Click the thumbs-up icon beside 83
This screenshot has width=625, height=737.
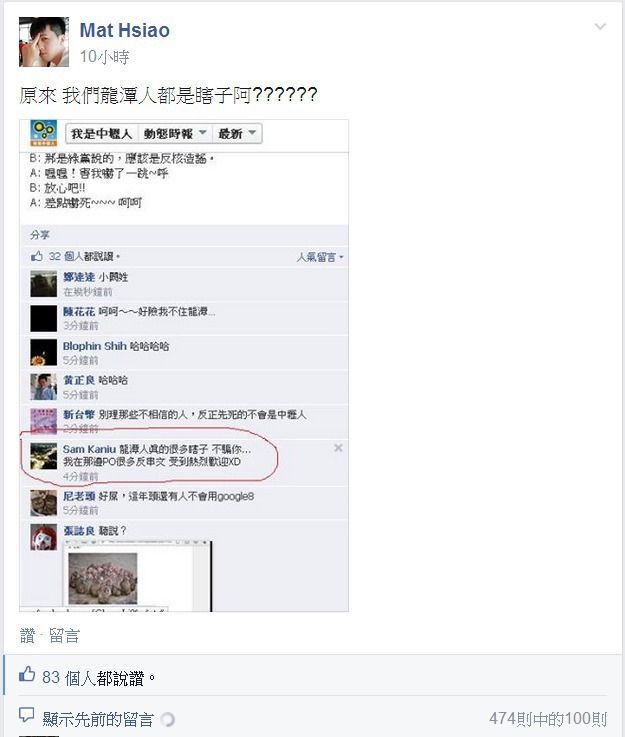tap(27, 674)
